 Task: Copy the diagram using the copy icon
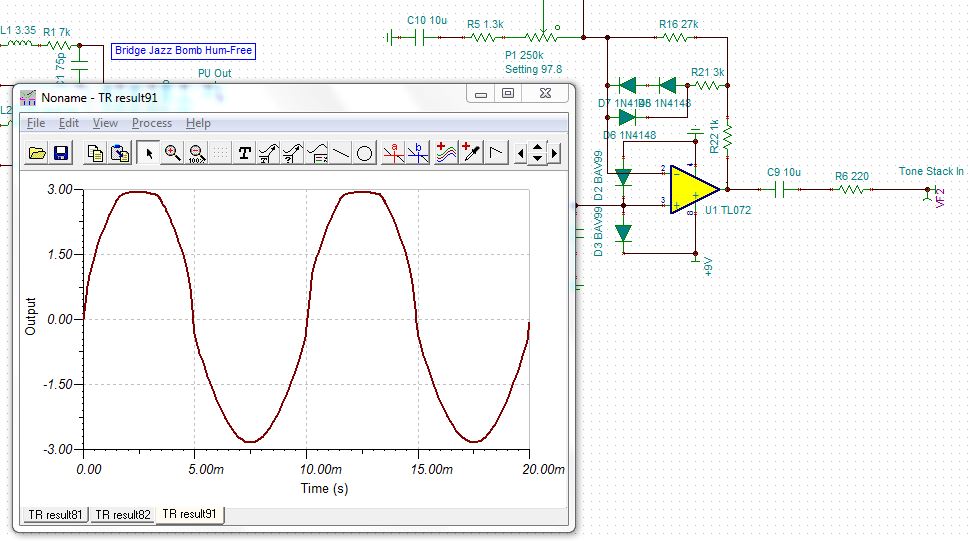pos(95,153)
